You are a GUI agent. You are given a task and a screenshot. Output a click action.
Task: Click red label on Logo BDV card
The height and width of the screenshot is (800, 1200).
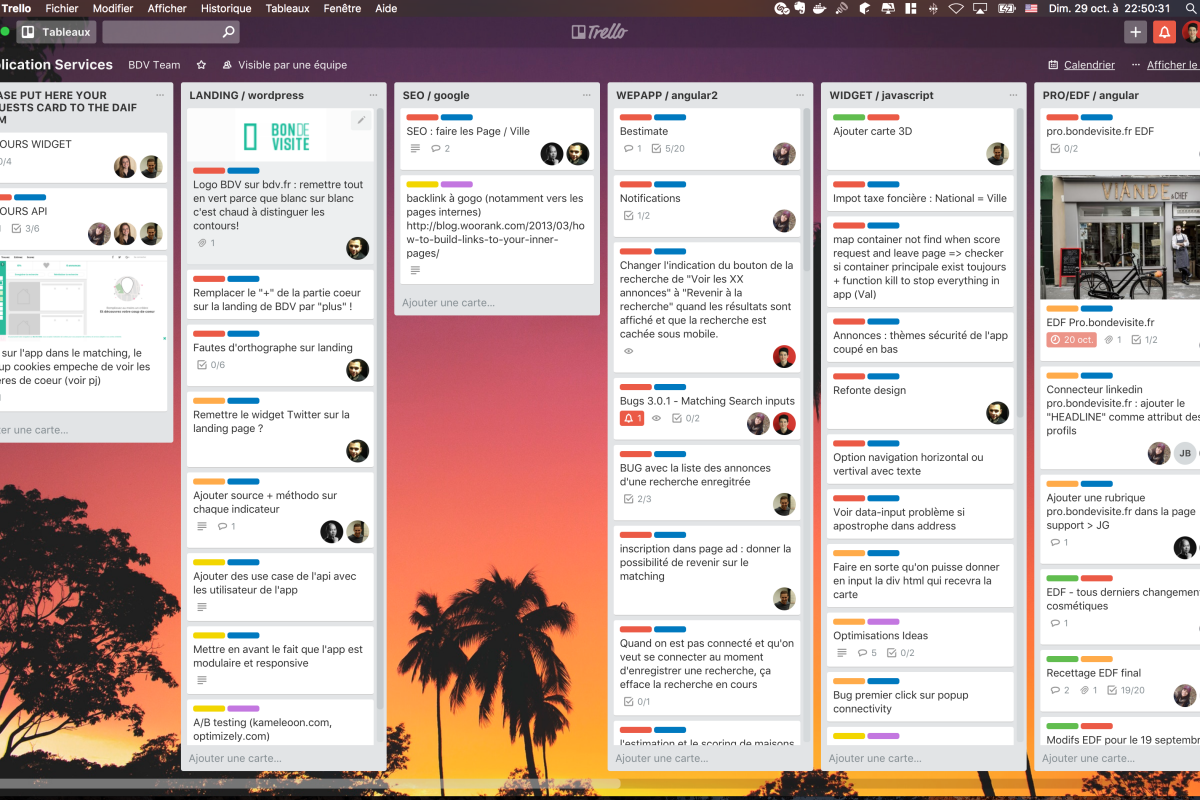pos(209,171)
